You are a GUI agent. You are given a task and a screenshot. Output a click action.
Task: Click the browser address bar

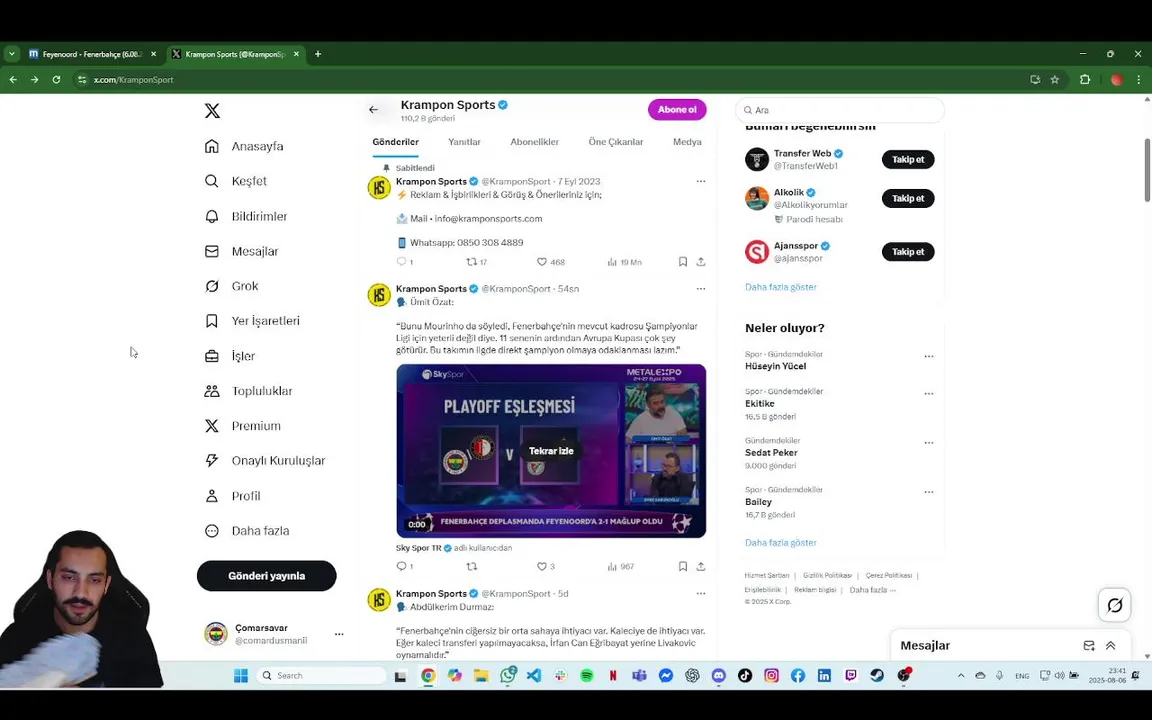click(551, 79)
